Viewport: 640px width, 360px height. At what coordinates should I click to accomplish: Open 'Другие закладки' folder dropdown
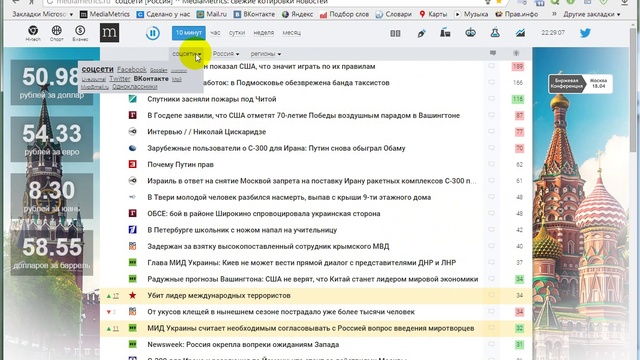tap(592, 14)
